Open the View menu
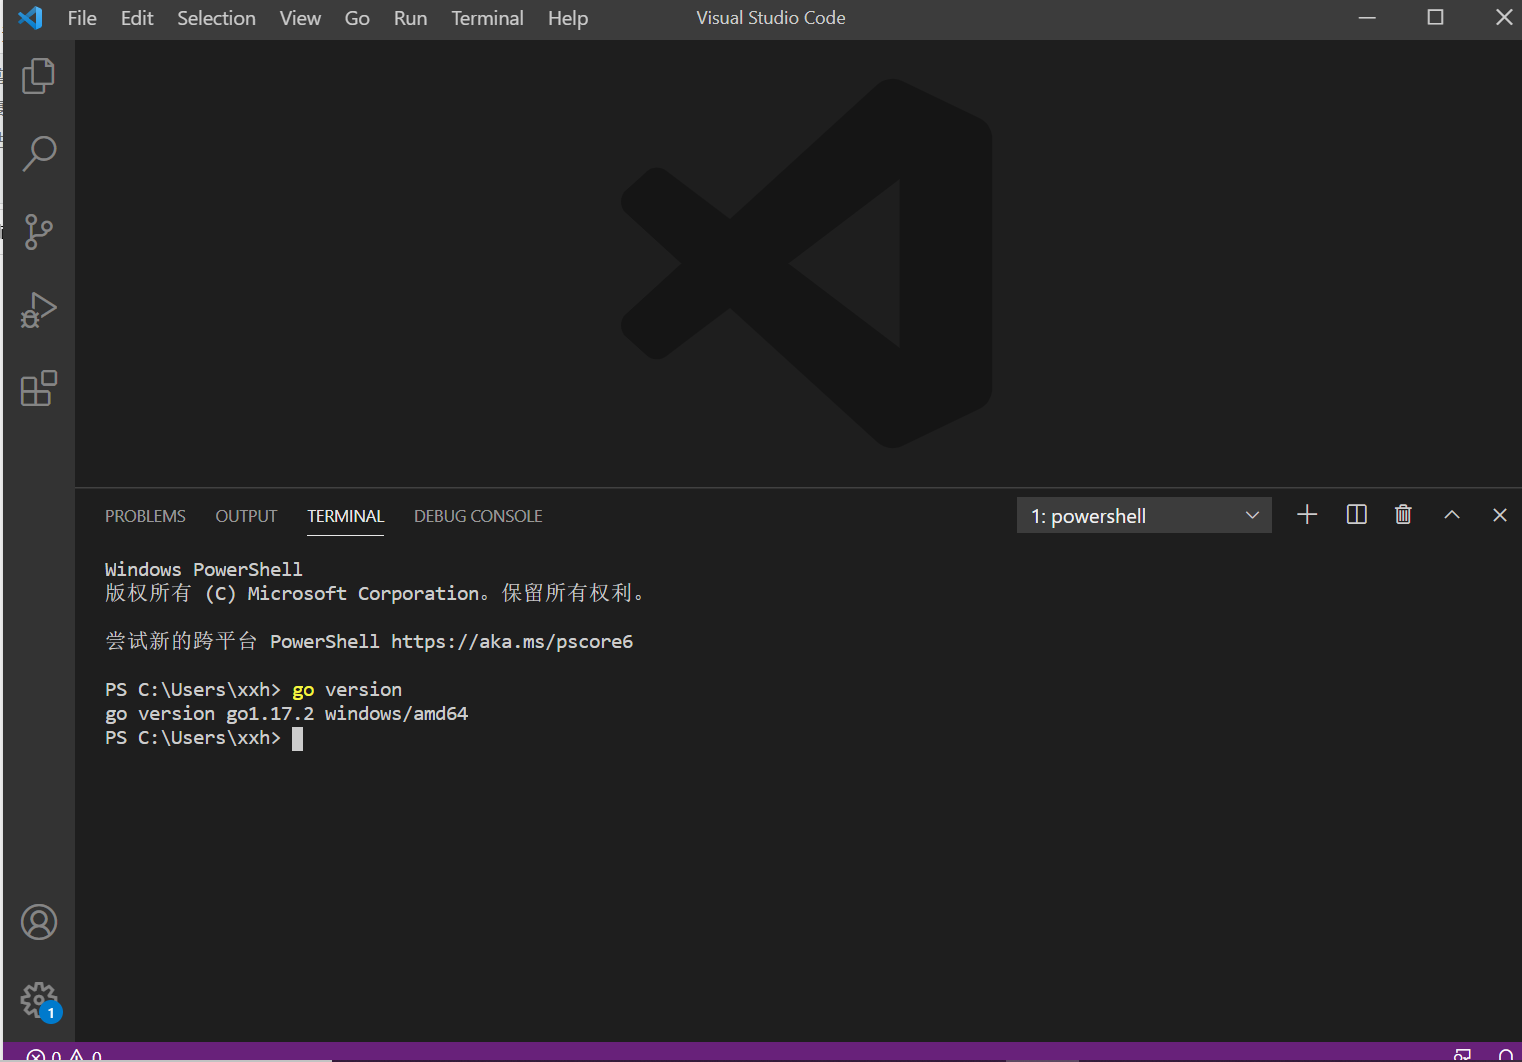 tap(300, 18)
